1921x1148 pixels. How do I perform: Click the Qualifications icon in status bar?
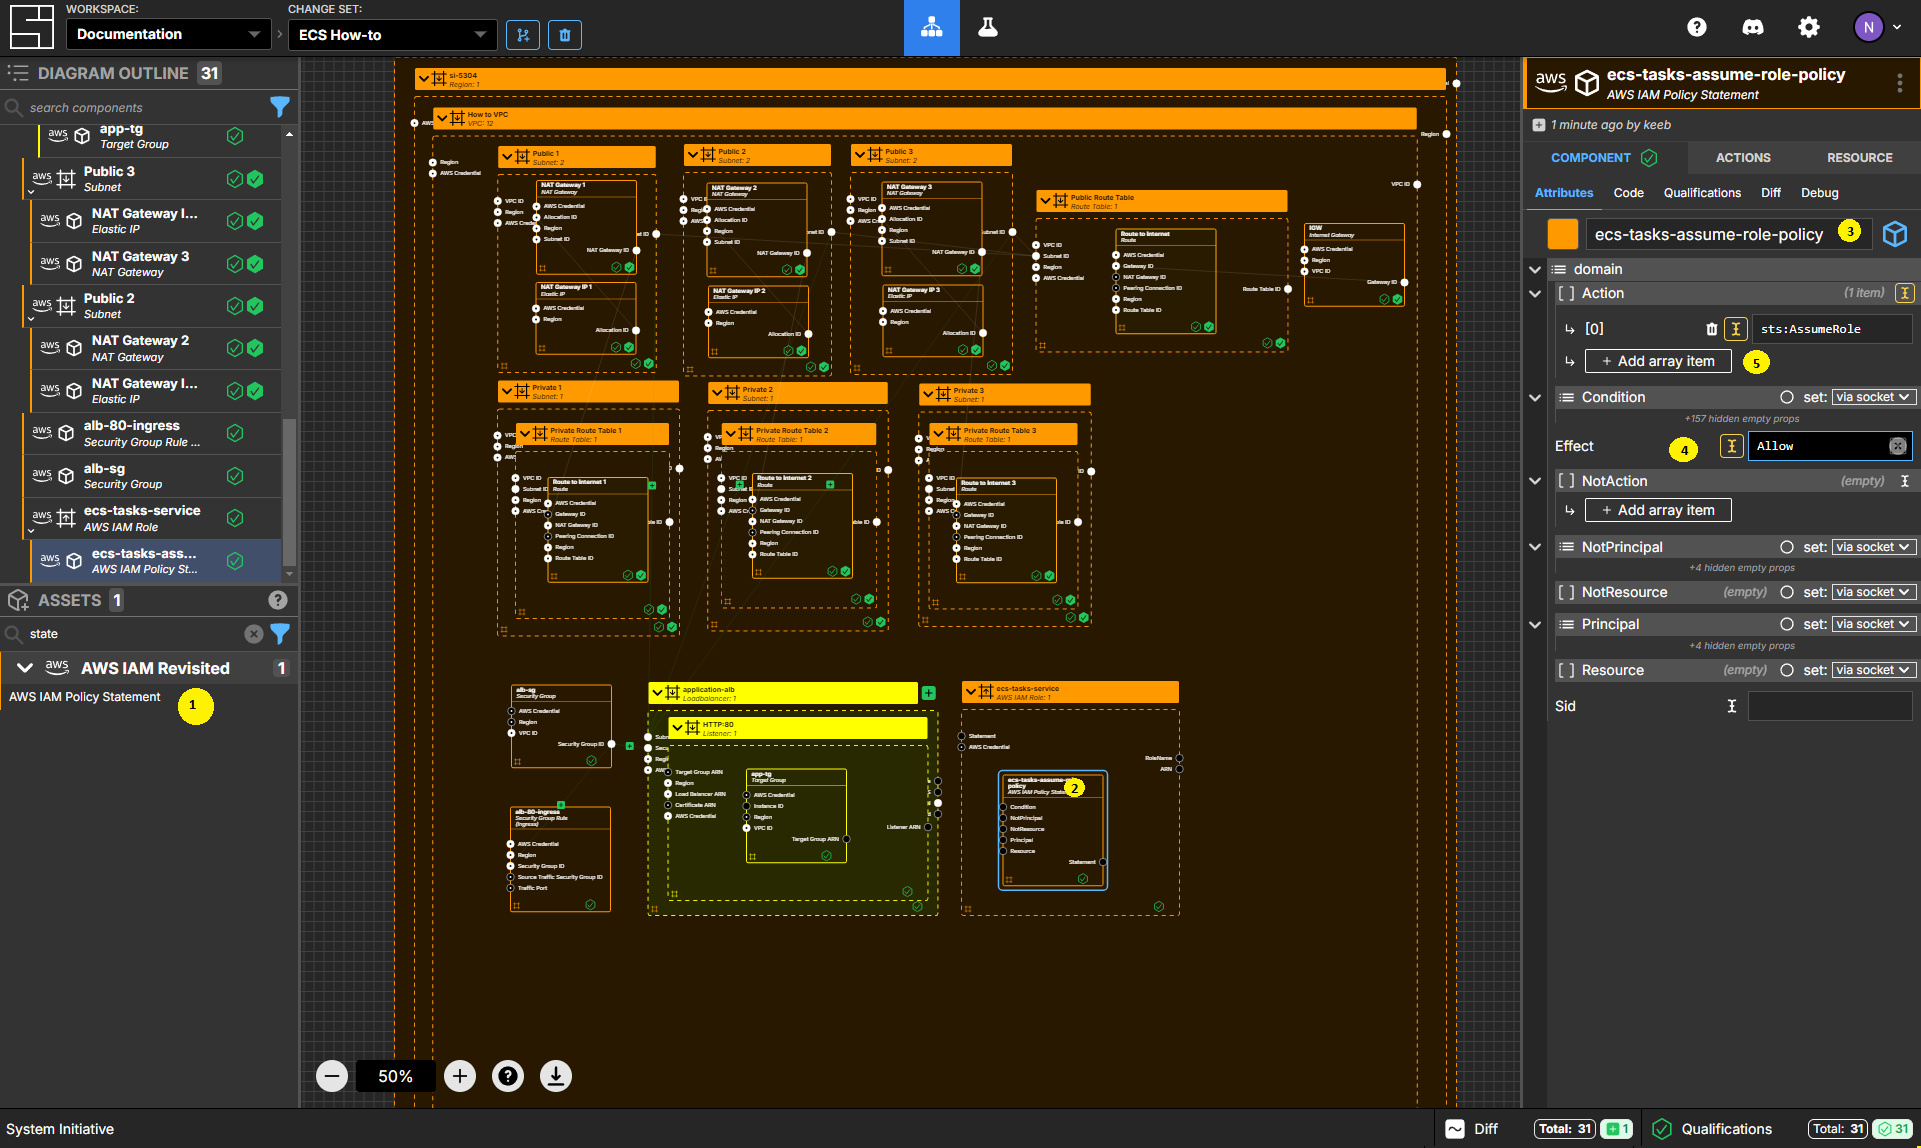[1662, 1129]
